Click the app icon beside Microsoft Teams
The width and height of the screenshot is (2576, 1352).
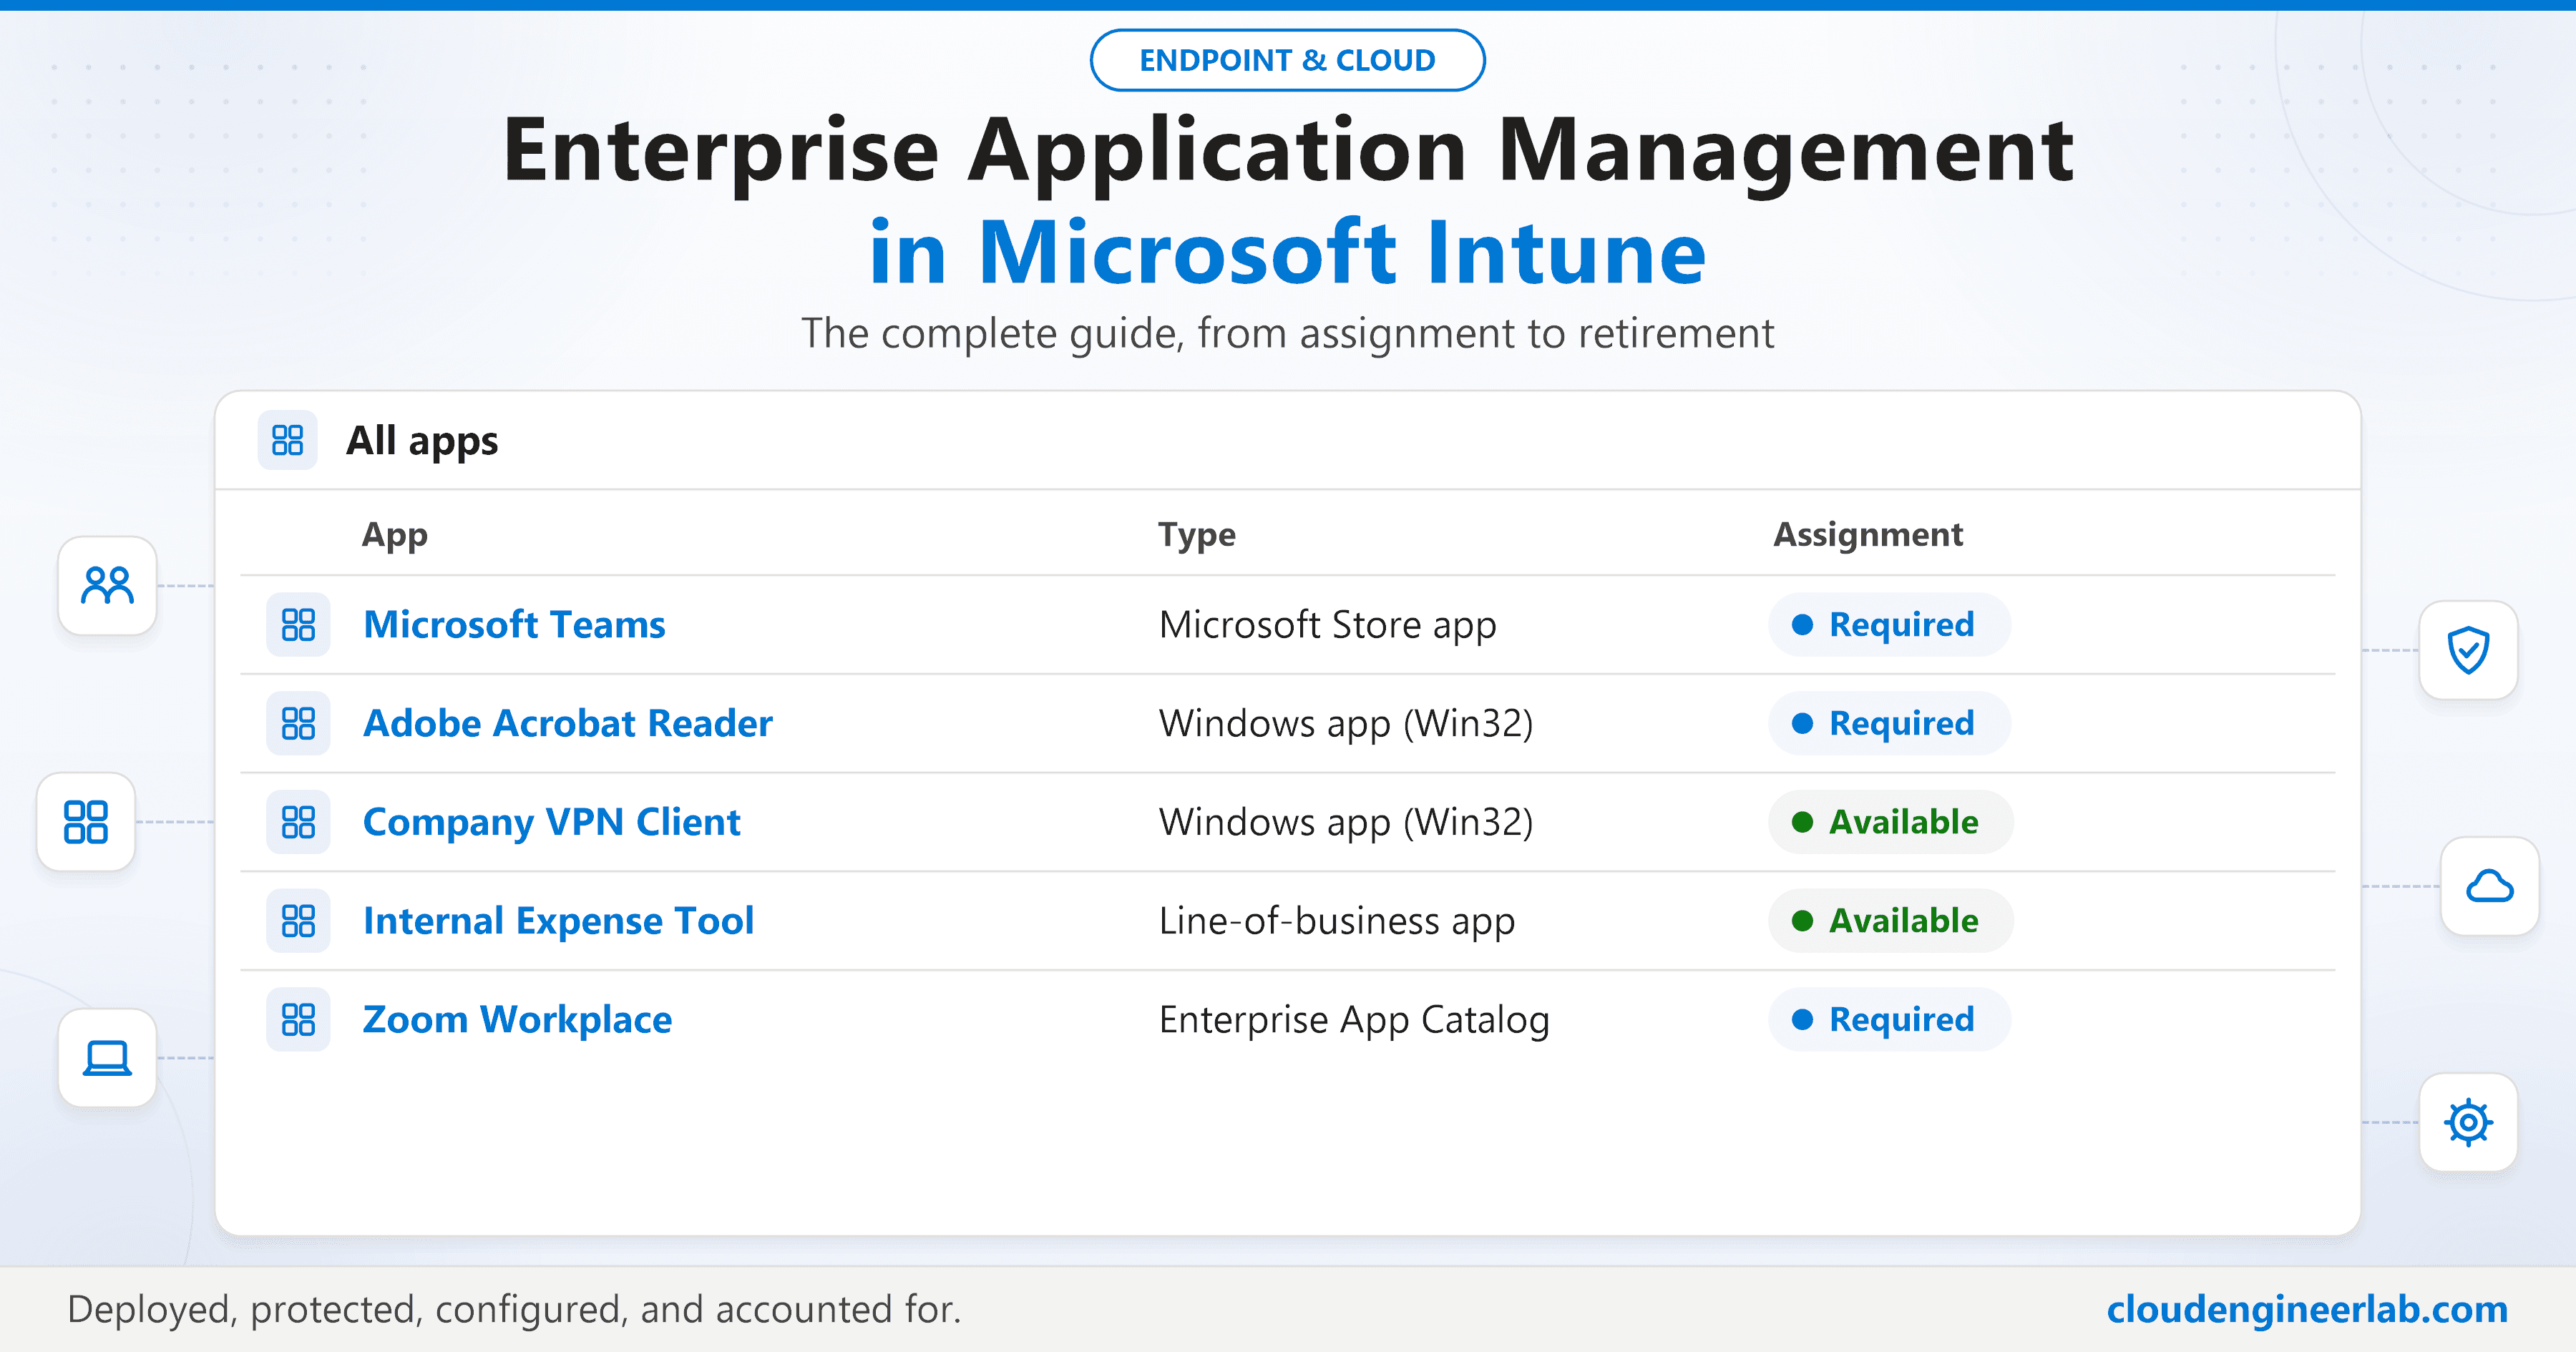pyautogui.click(x=298, y=625)
